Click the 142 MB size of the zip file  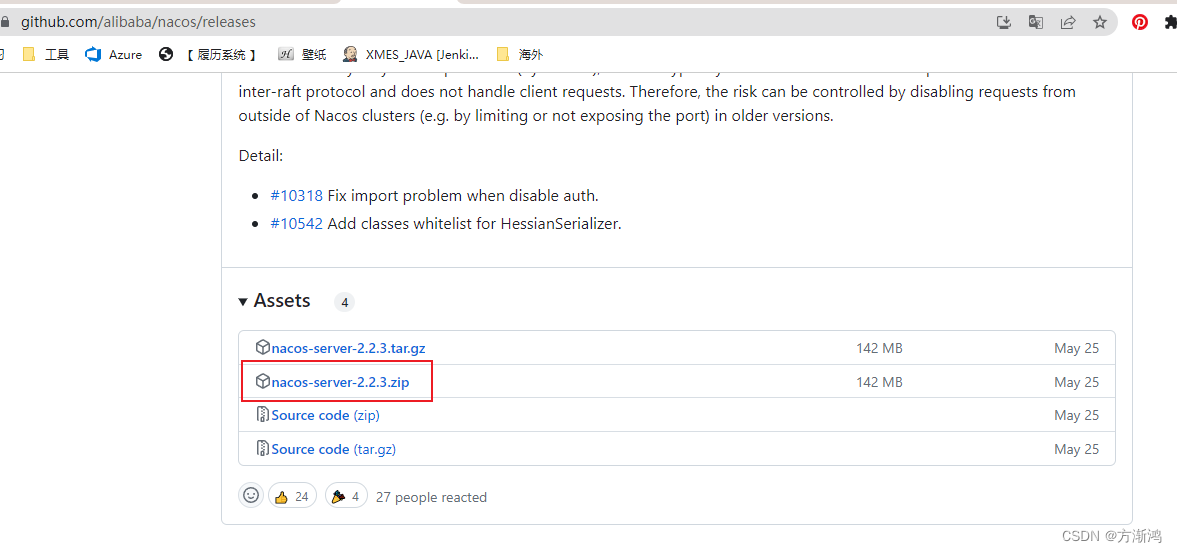click(879, 382)
